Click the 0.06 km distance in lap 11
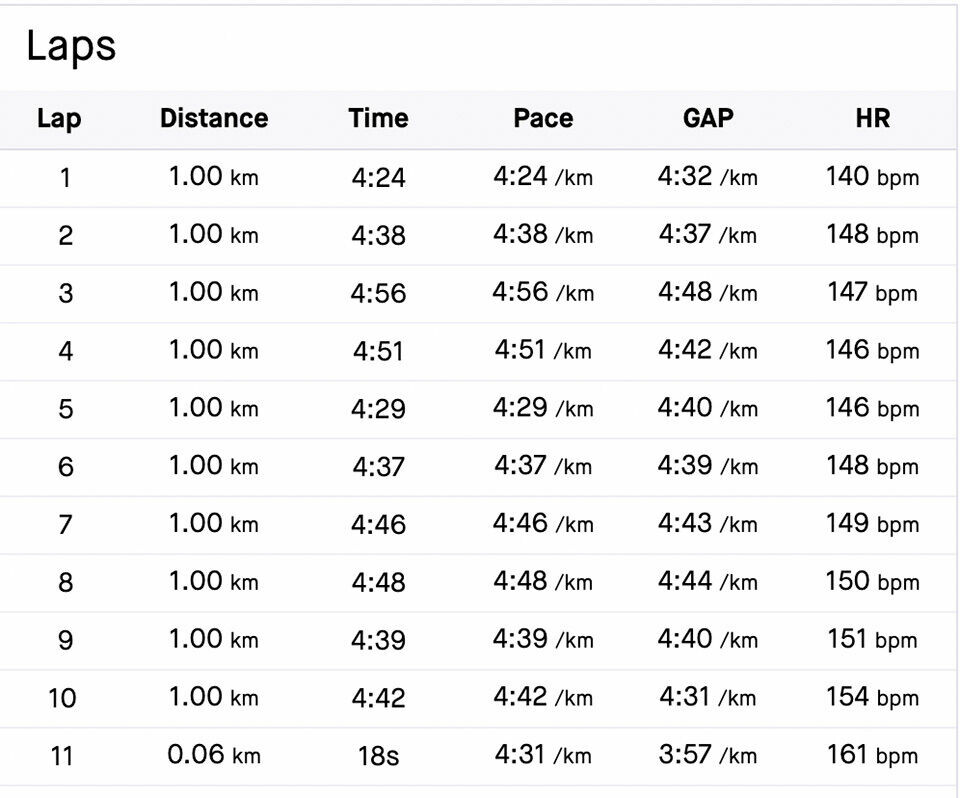 [214, 755]
